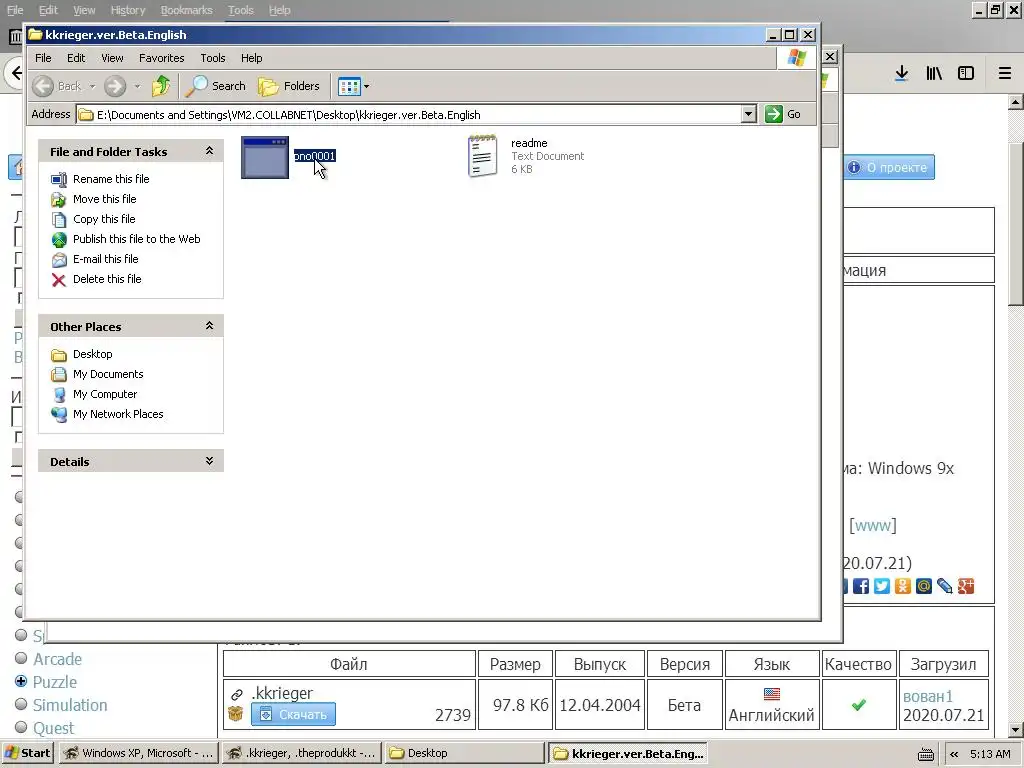Click the Скачать download button
The image size is (1024, 768).
[293, 714]
